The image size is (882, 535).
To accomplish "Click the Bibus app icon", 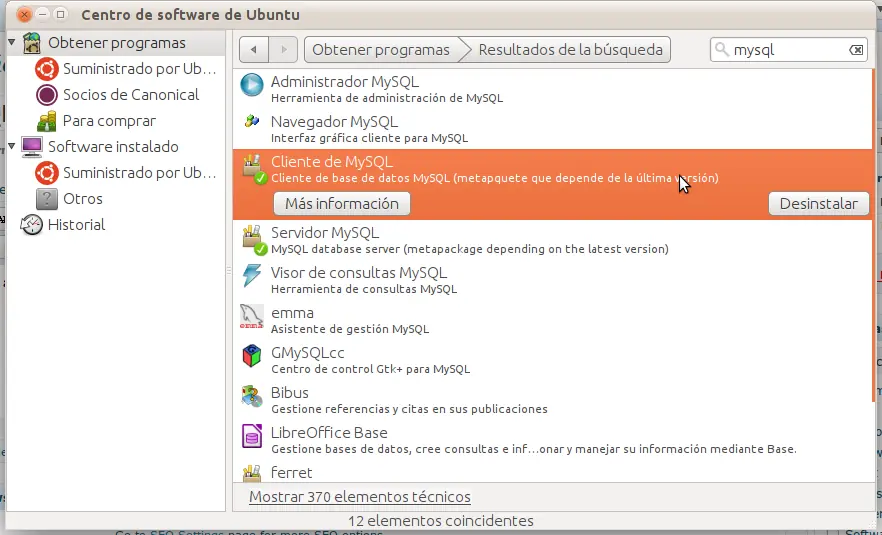I will tap(251, 396).
